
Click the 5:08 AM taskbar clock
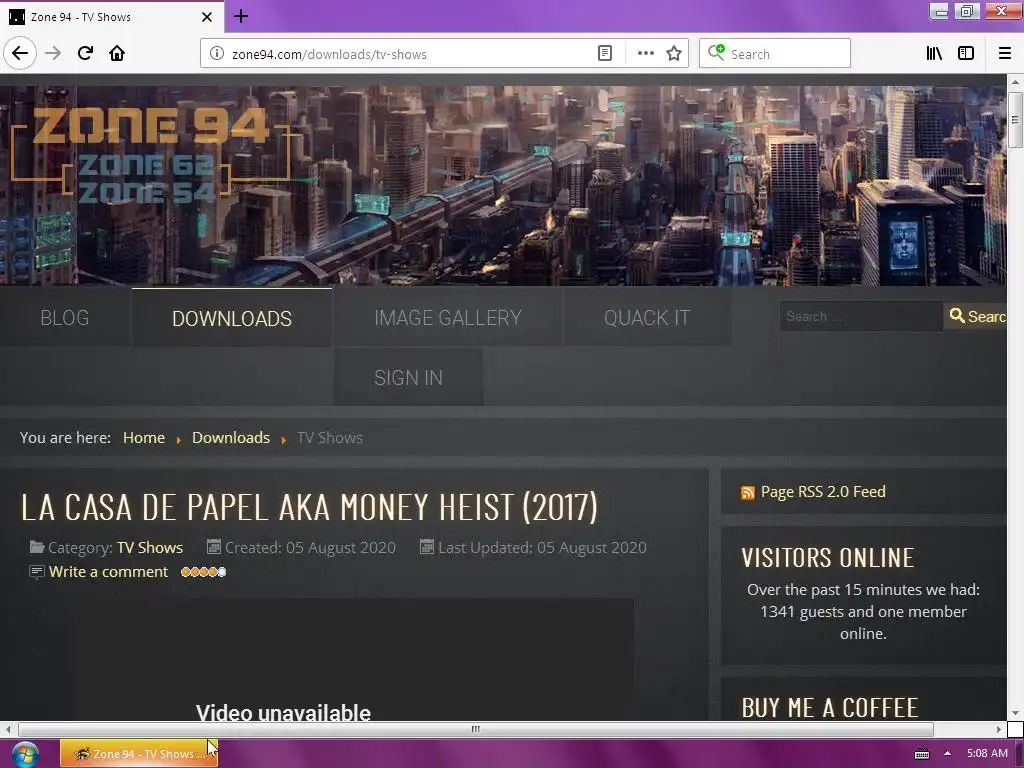point(987,754)
